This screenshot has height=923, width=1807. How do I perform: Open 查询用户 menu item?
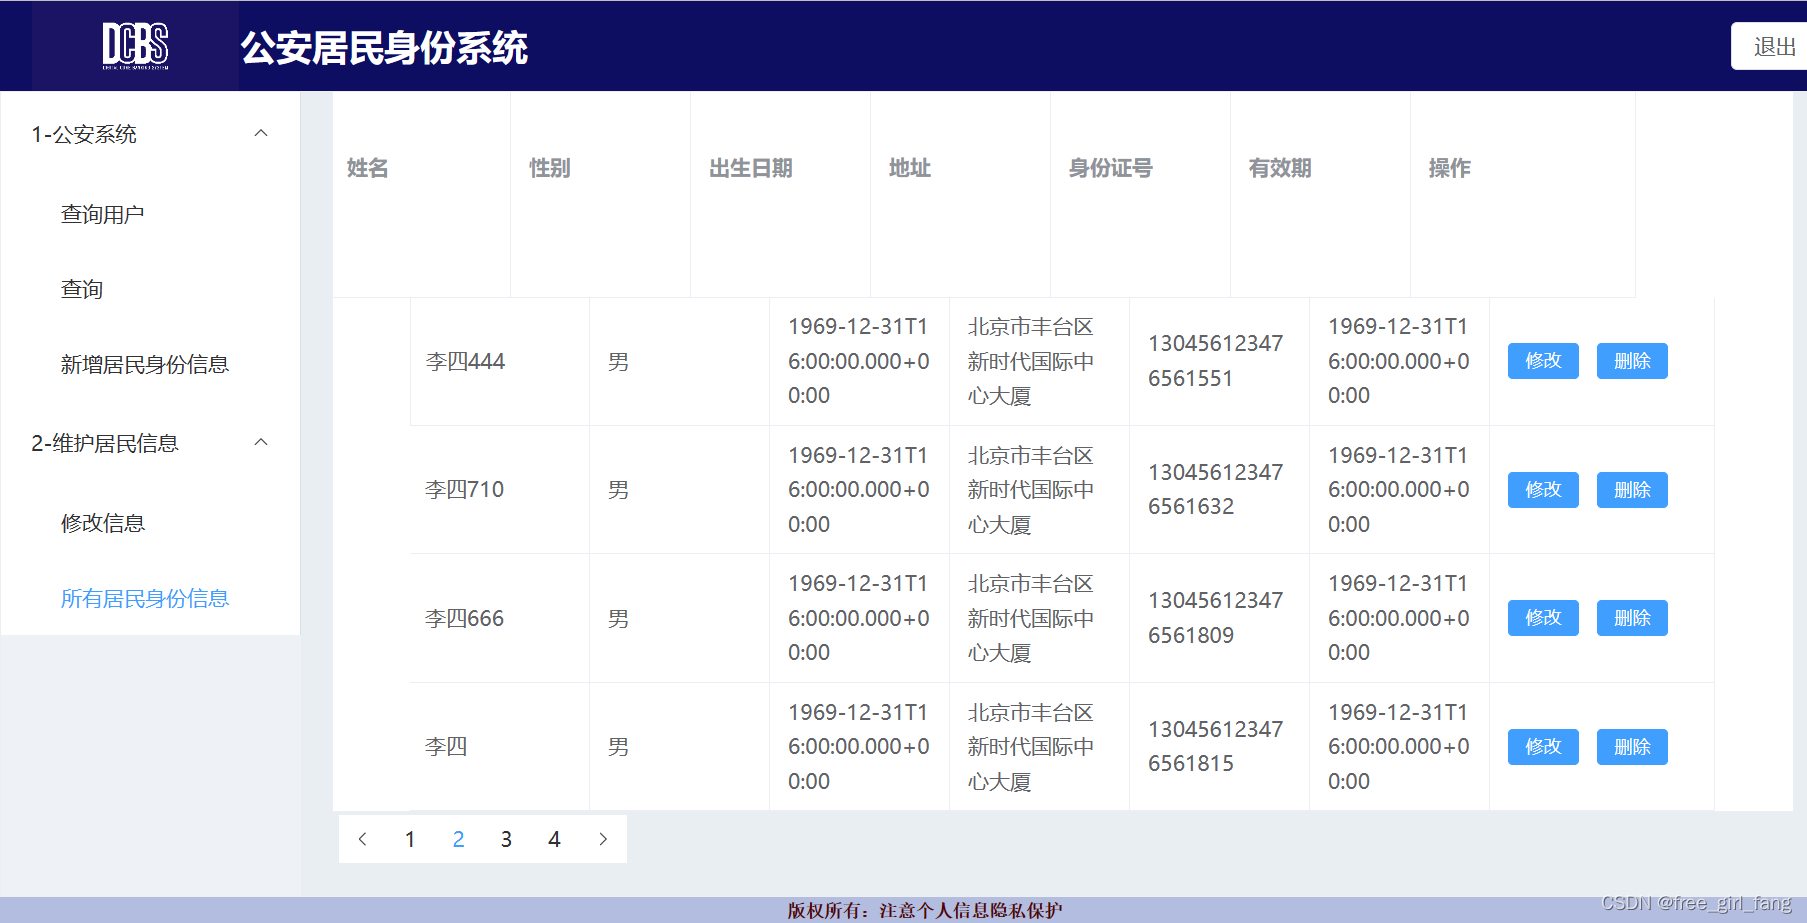pos(103,214)
